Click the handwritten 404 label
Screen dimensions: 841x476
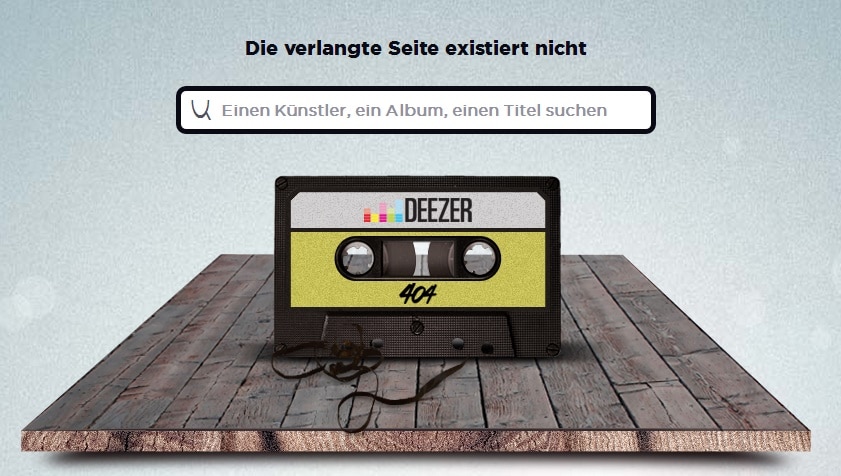(418, 293)
